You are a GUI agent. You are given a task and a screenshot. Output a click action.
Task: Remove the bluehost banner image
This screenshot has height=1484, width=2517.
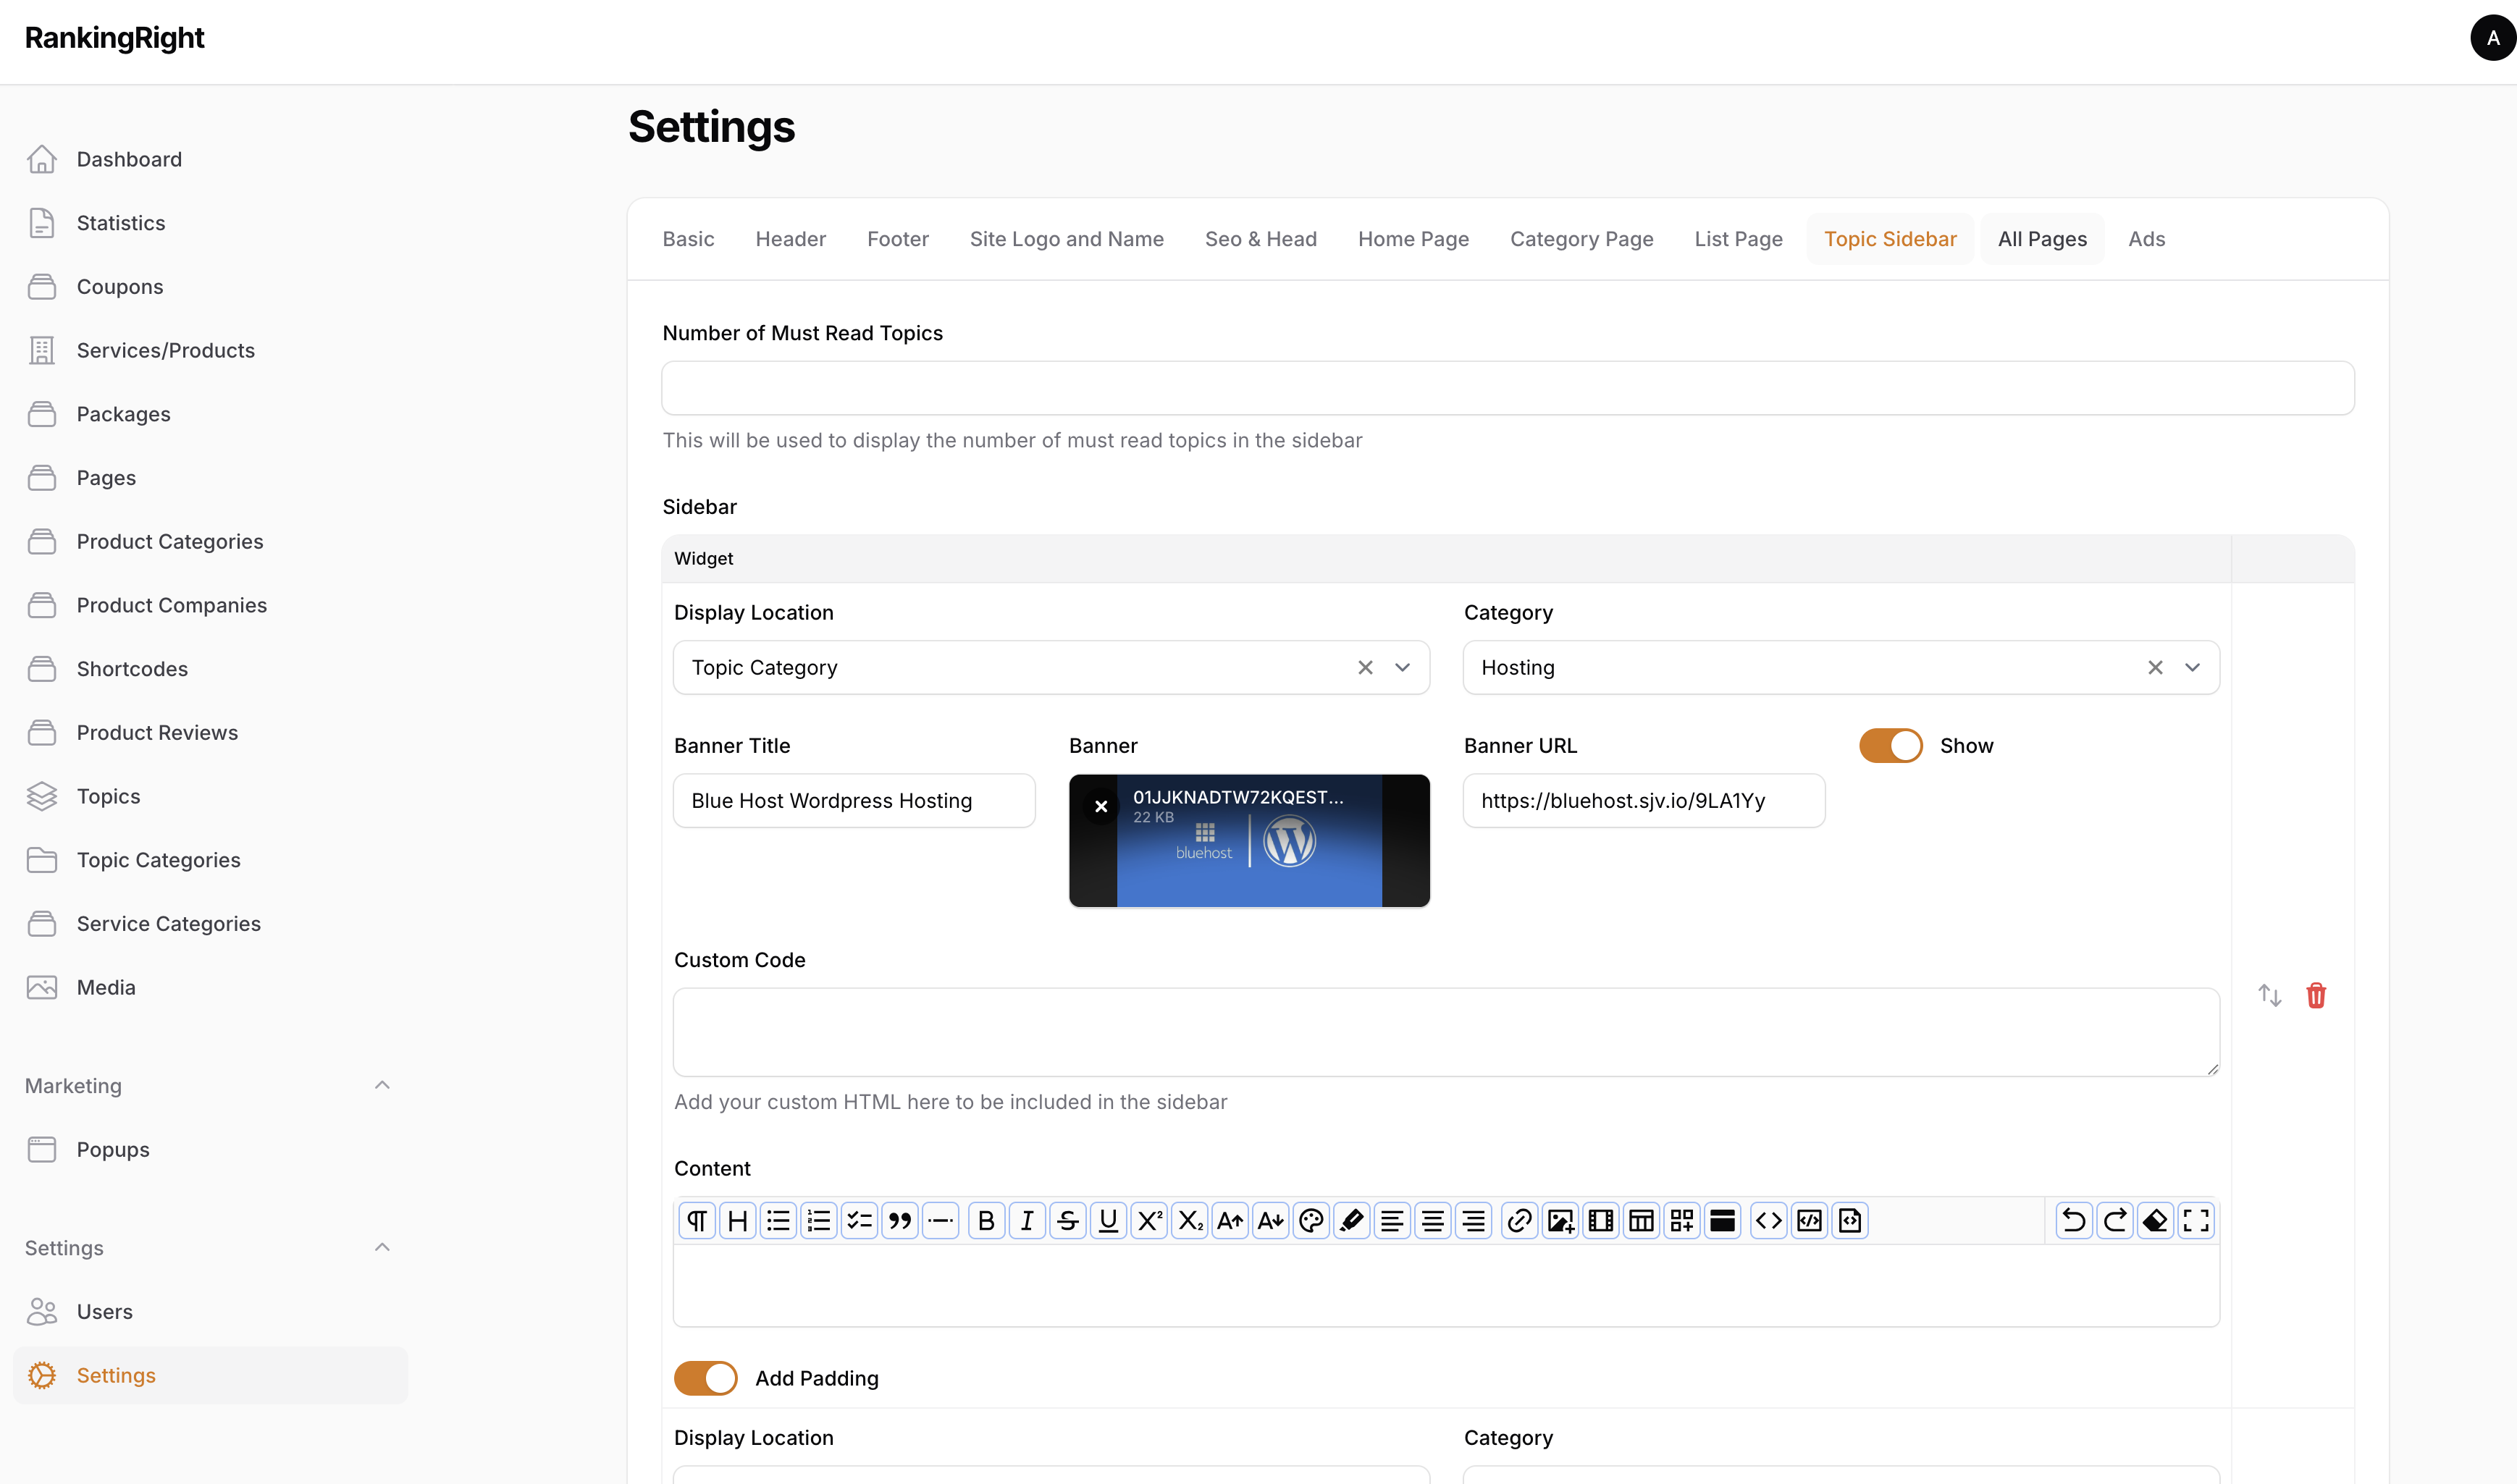1101,806
